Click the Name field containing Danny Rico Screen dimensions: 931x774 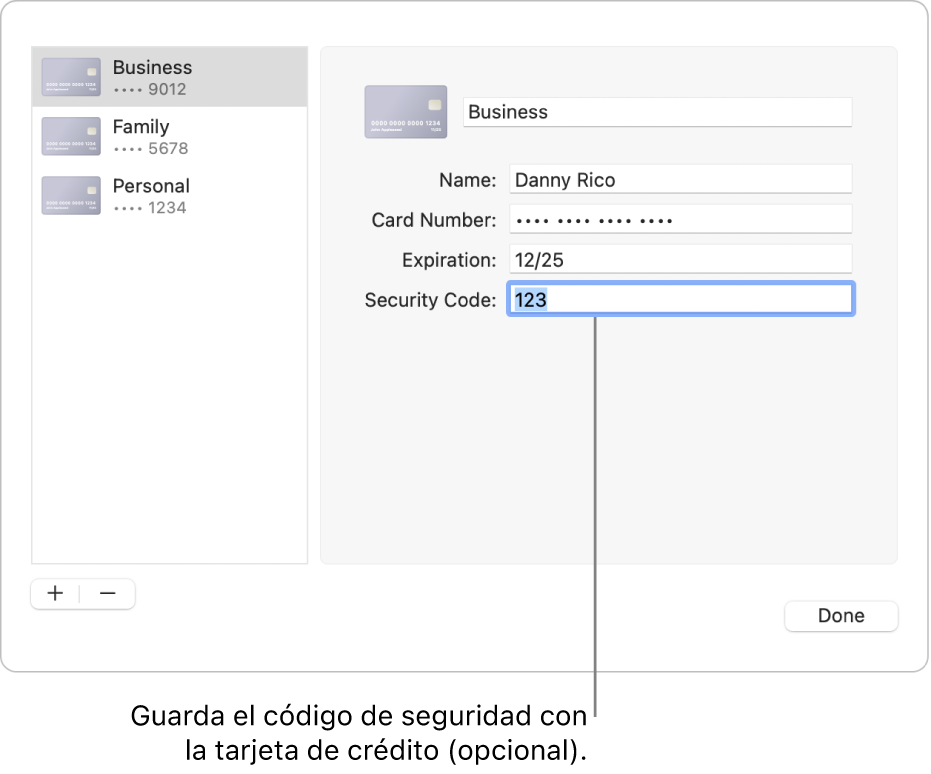click(680, 178)
